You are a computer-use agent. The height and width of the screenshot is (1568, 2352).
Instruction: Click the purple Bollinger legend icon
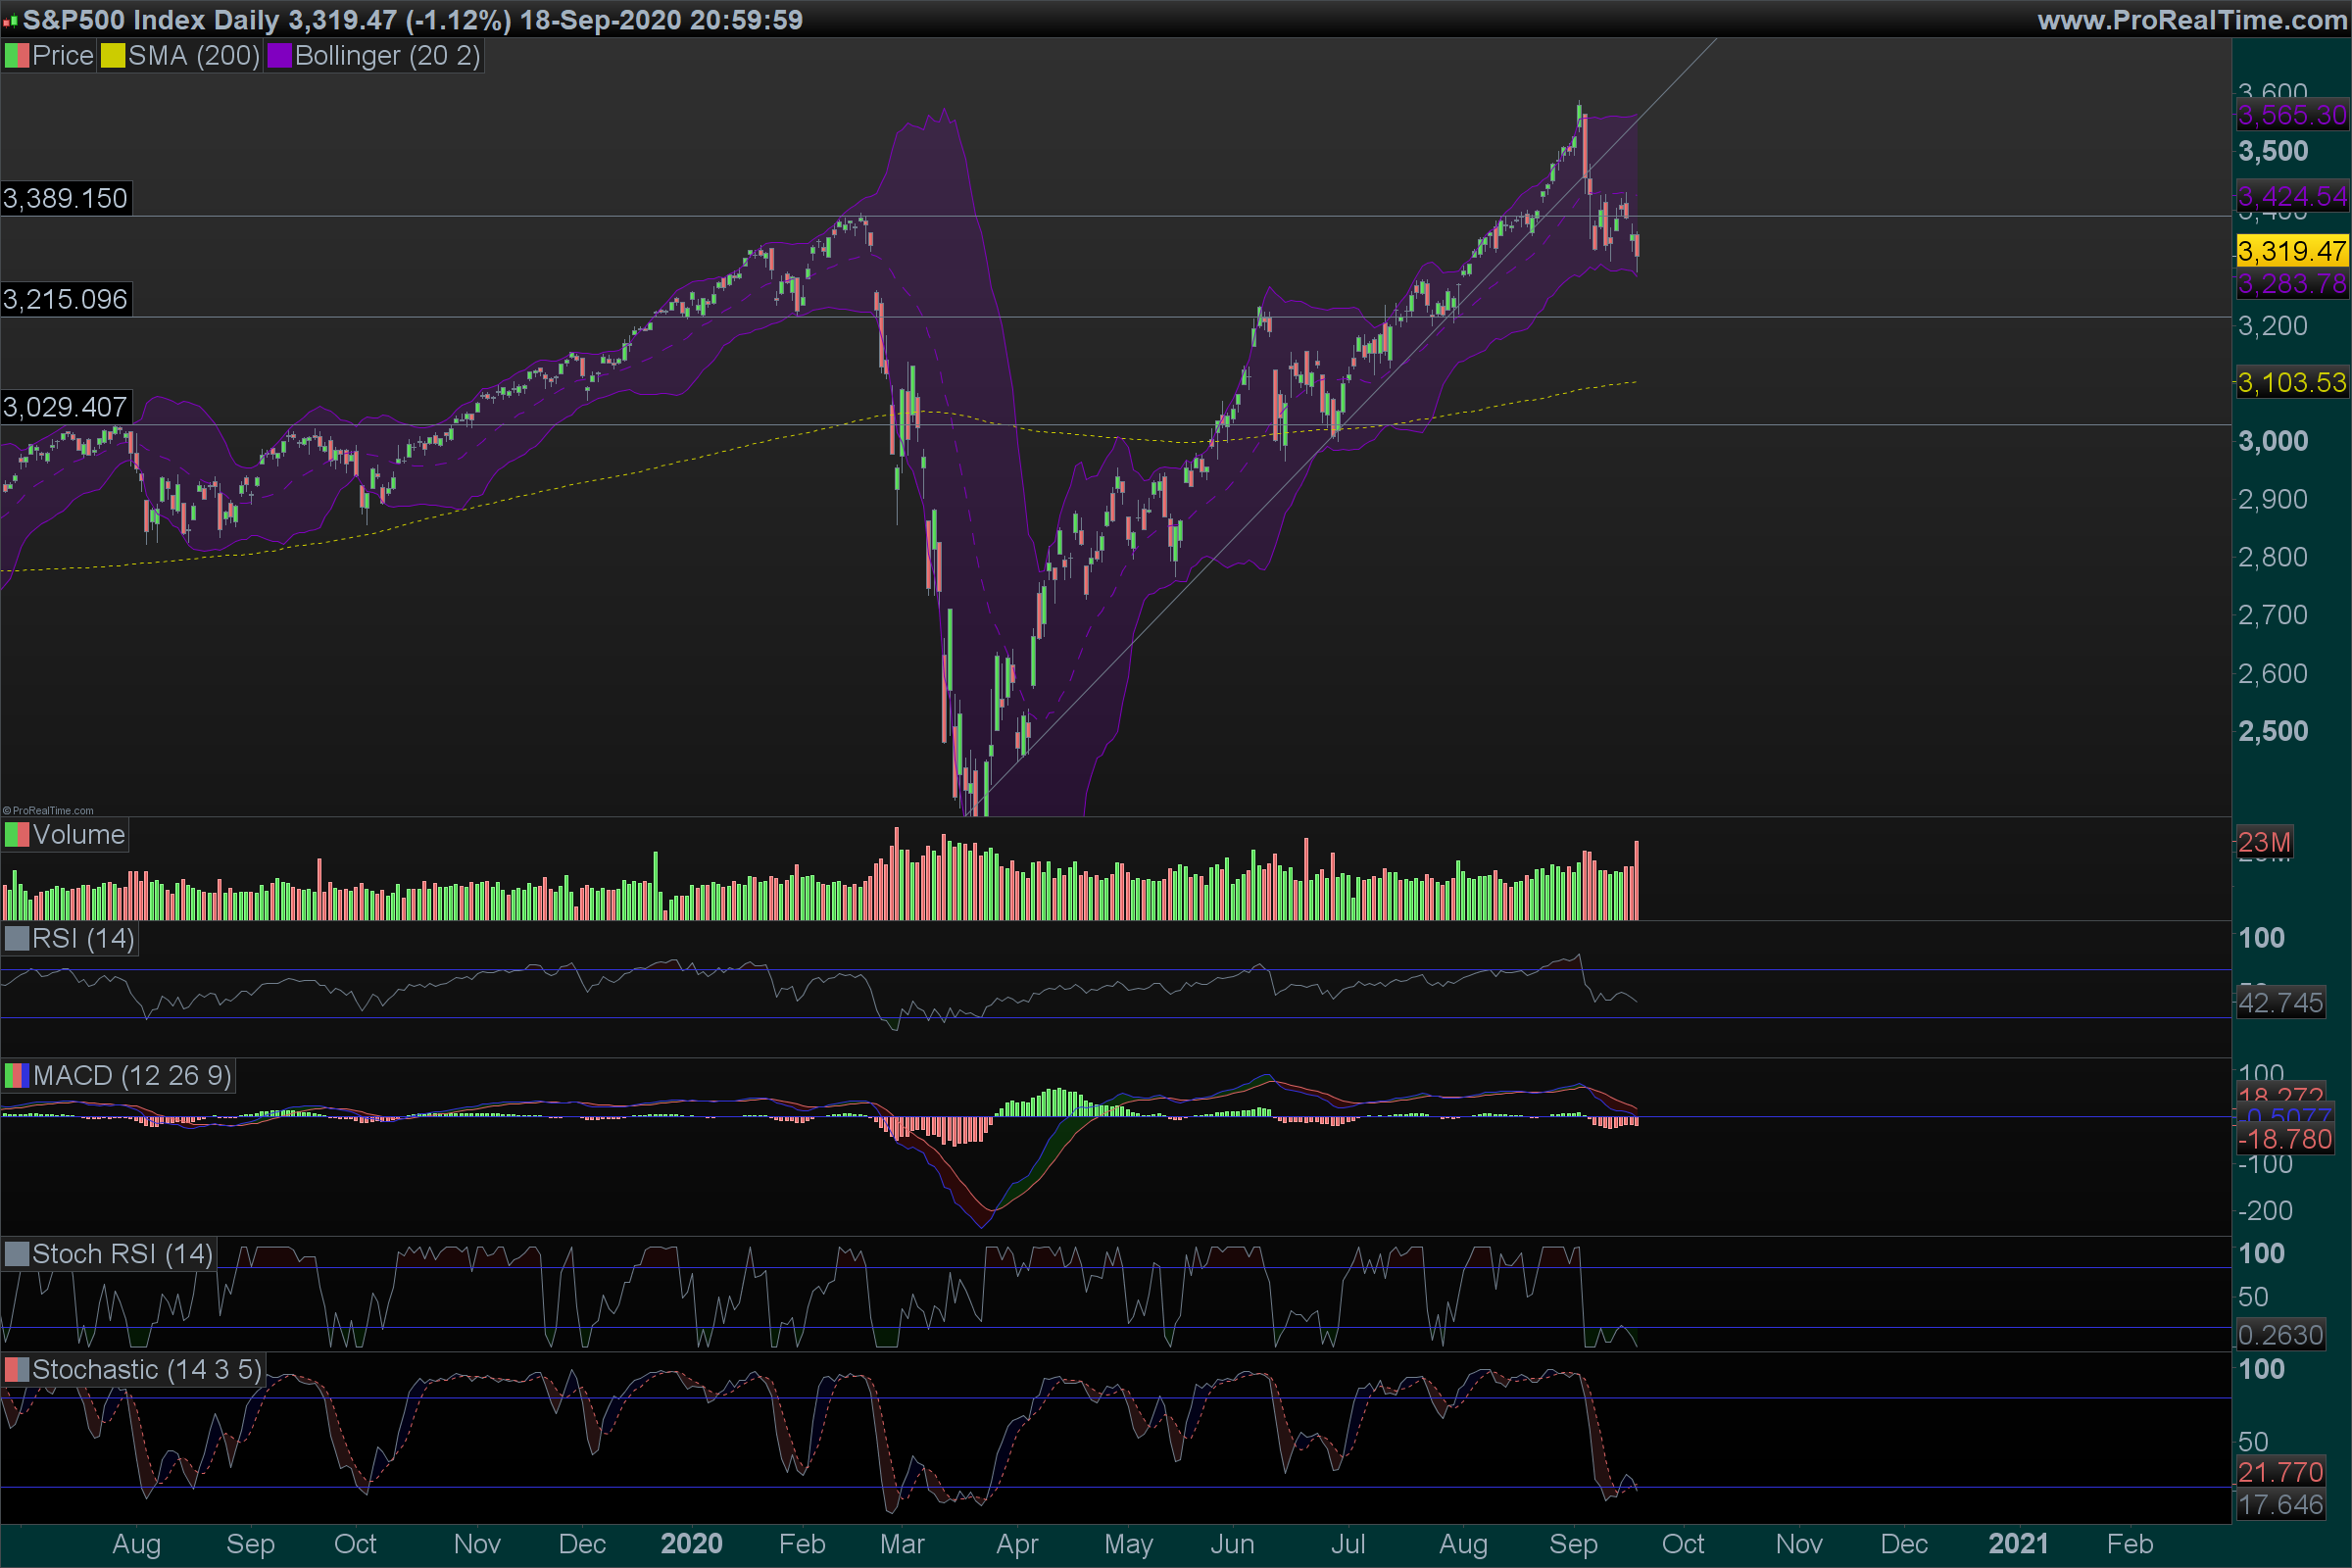tap(279, 56)
